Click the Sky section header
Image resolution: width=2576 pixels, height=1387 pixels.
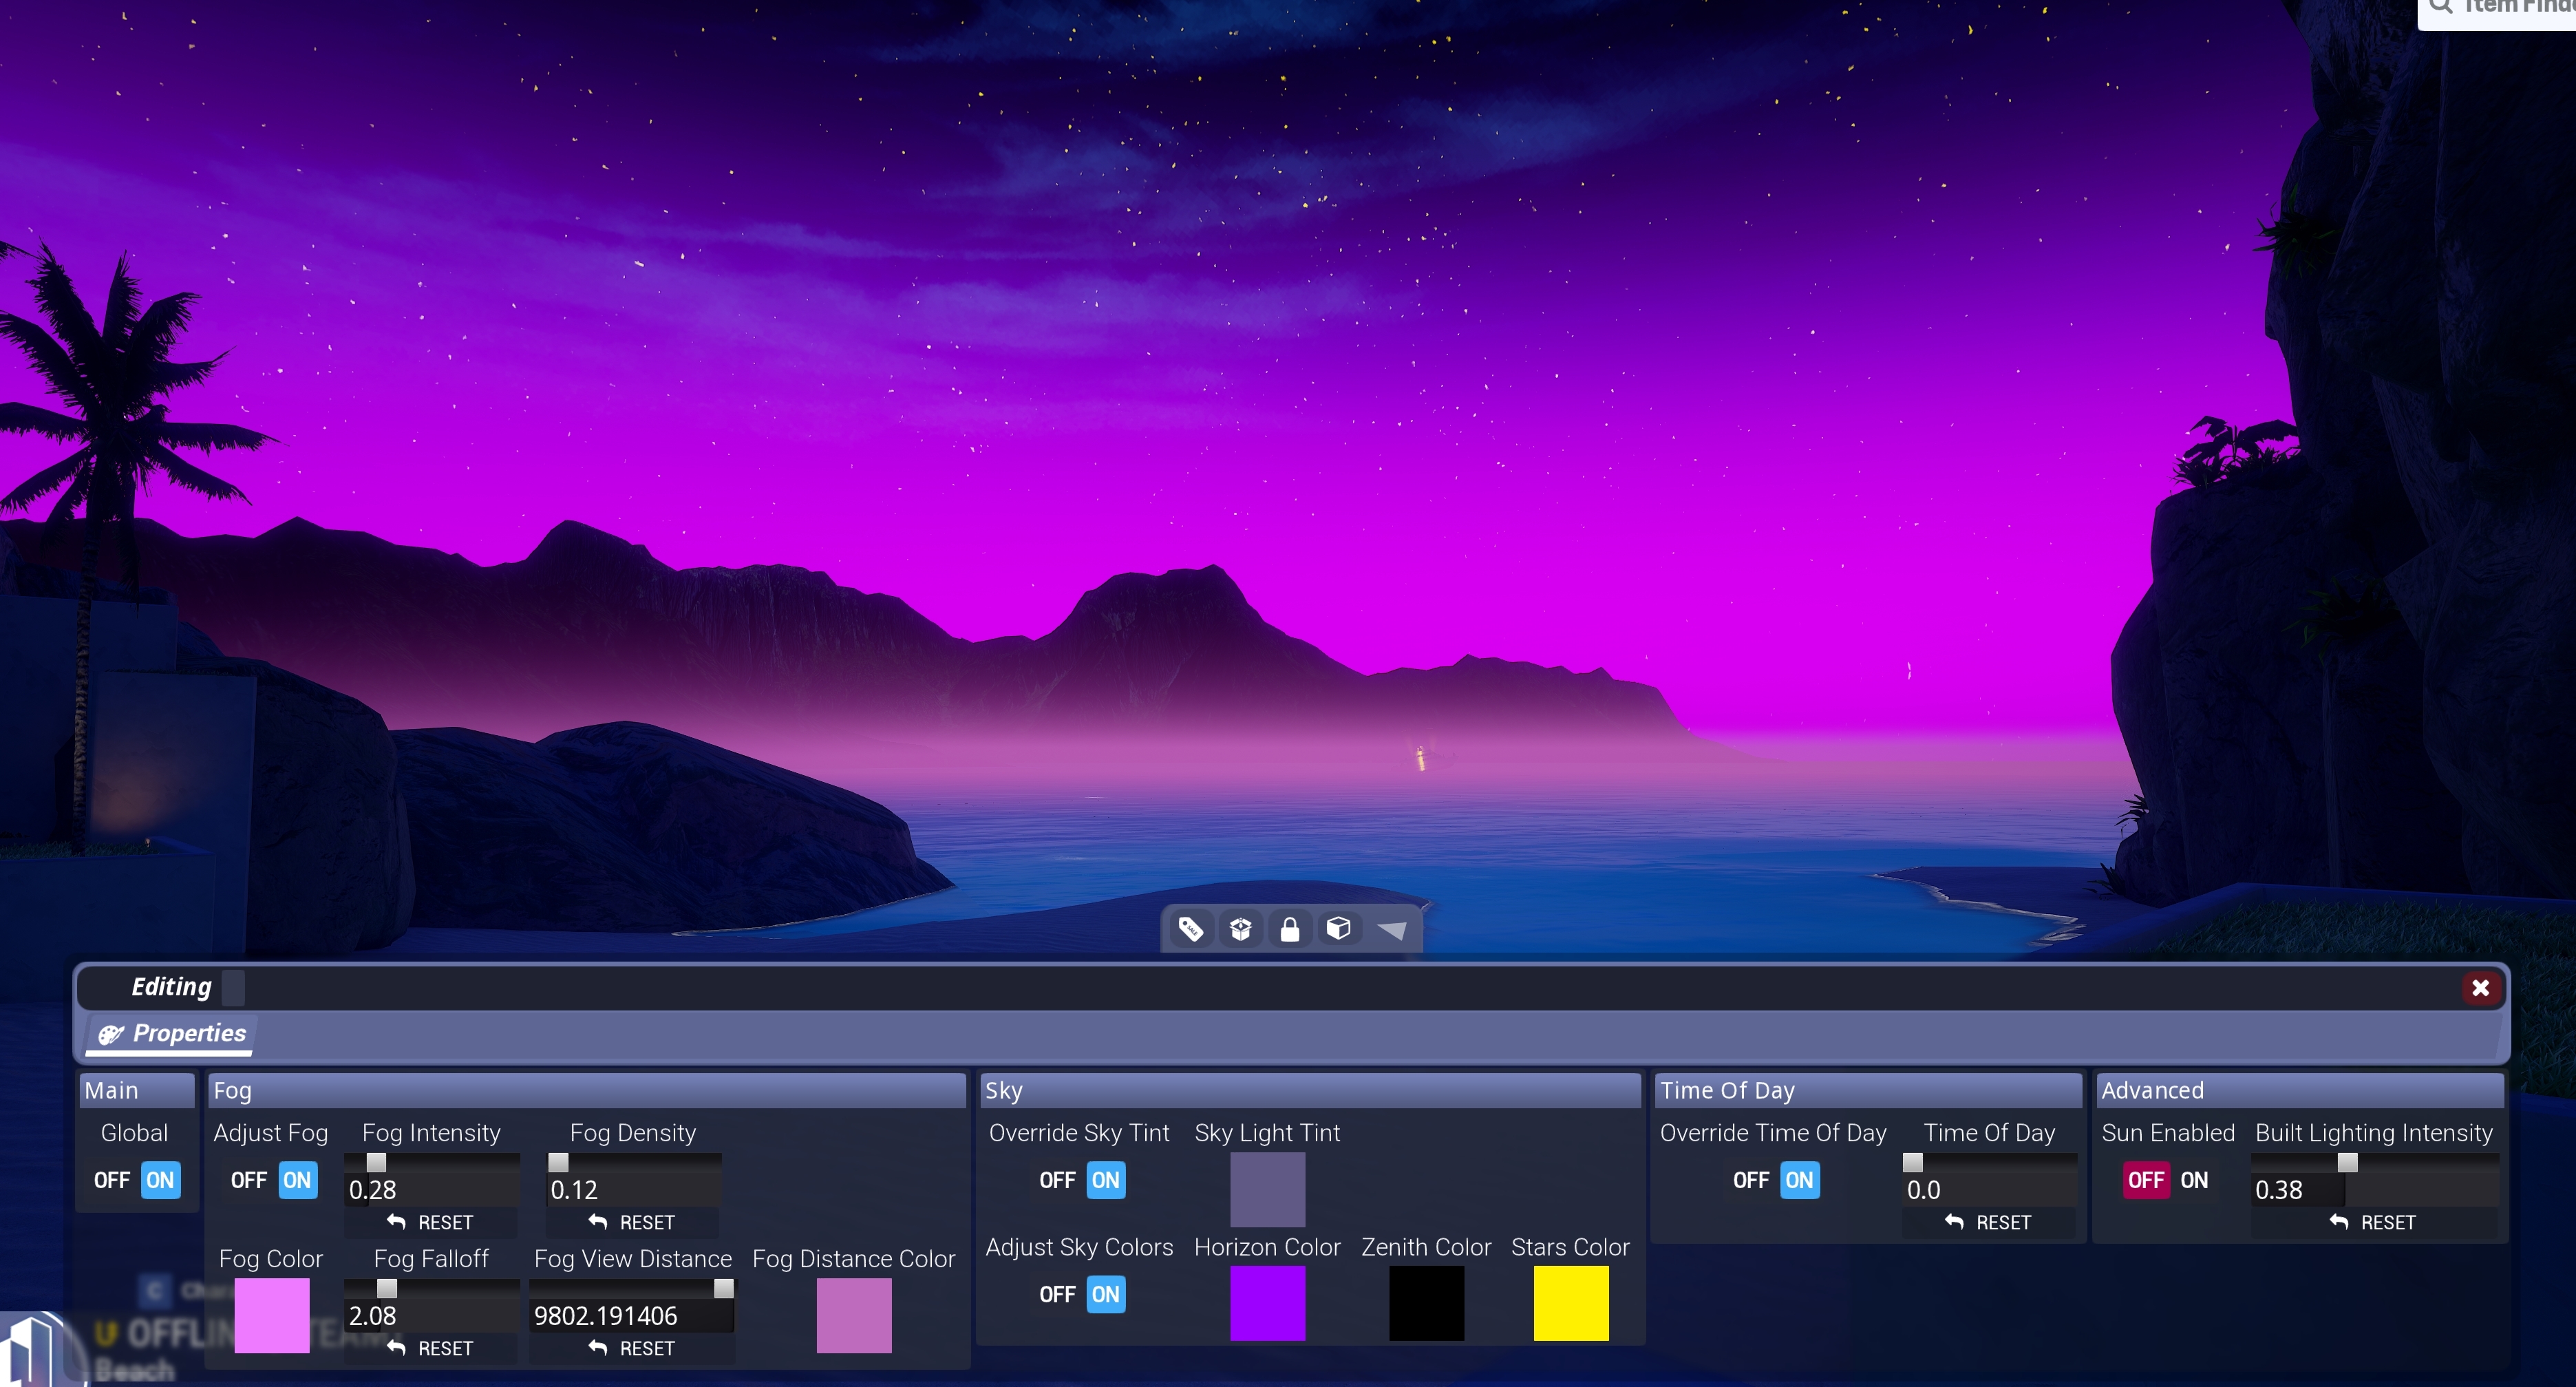click(1310, 1090)
